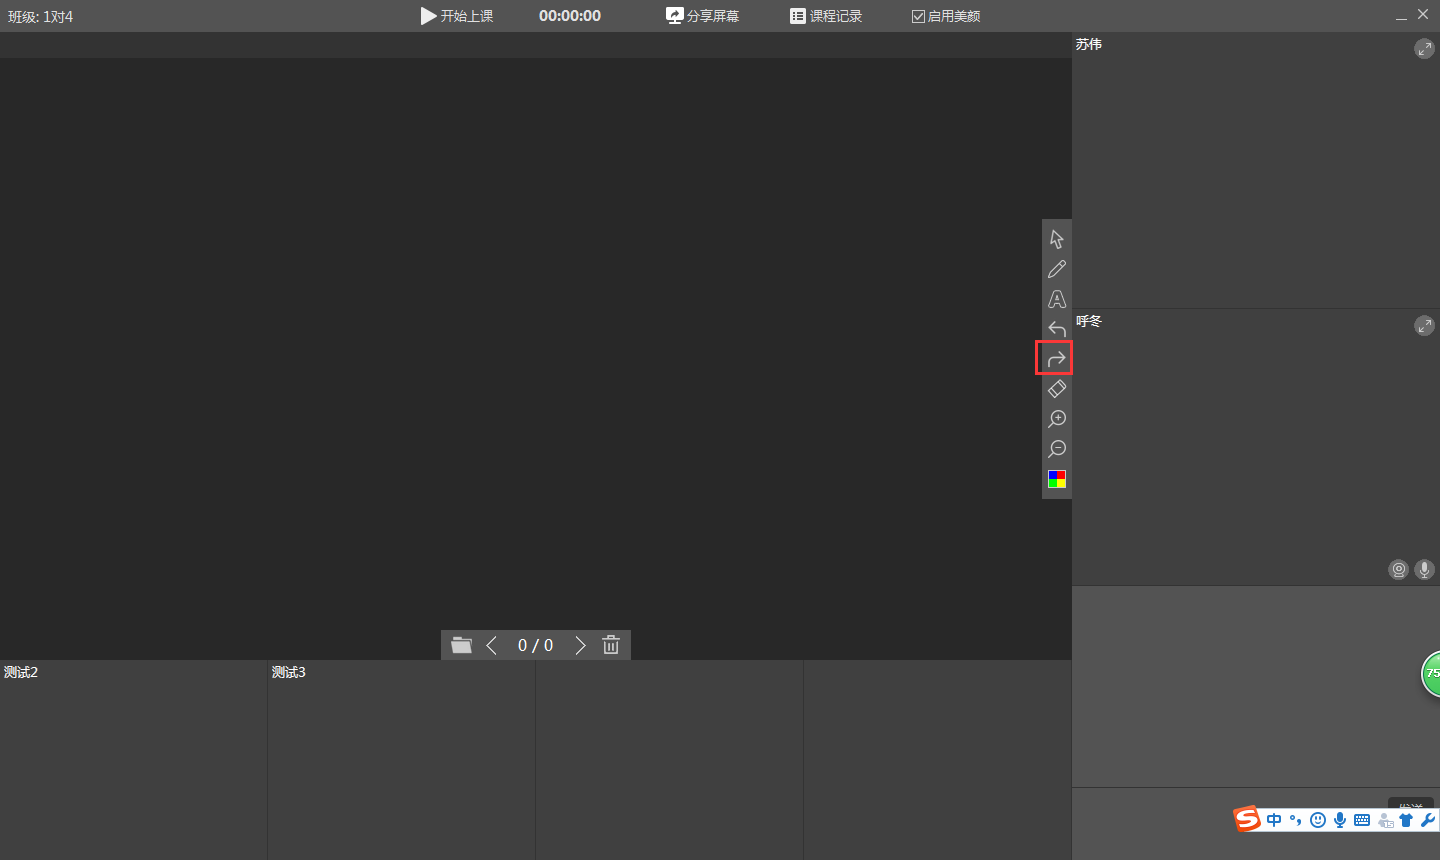Zoom out of the whiteboard

coord(1057,449)
